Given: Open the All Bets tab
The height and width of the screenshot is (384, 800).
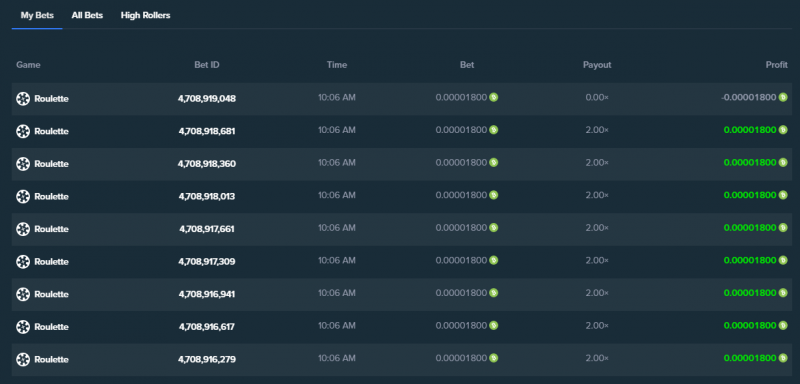Looking at the screenshot, I should click(87, 15).
